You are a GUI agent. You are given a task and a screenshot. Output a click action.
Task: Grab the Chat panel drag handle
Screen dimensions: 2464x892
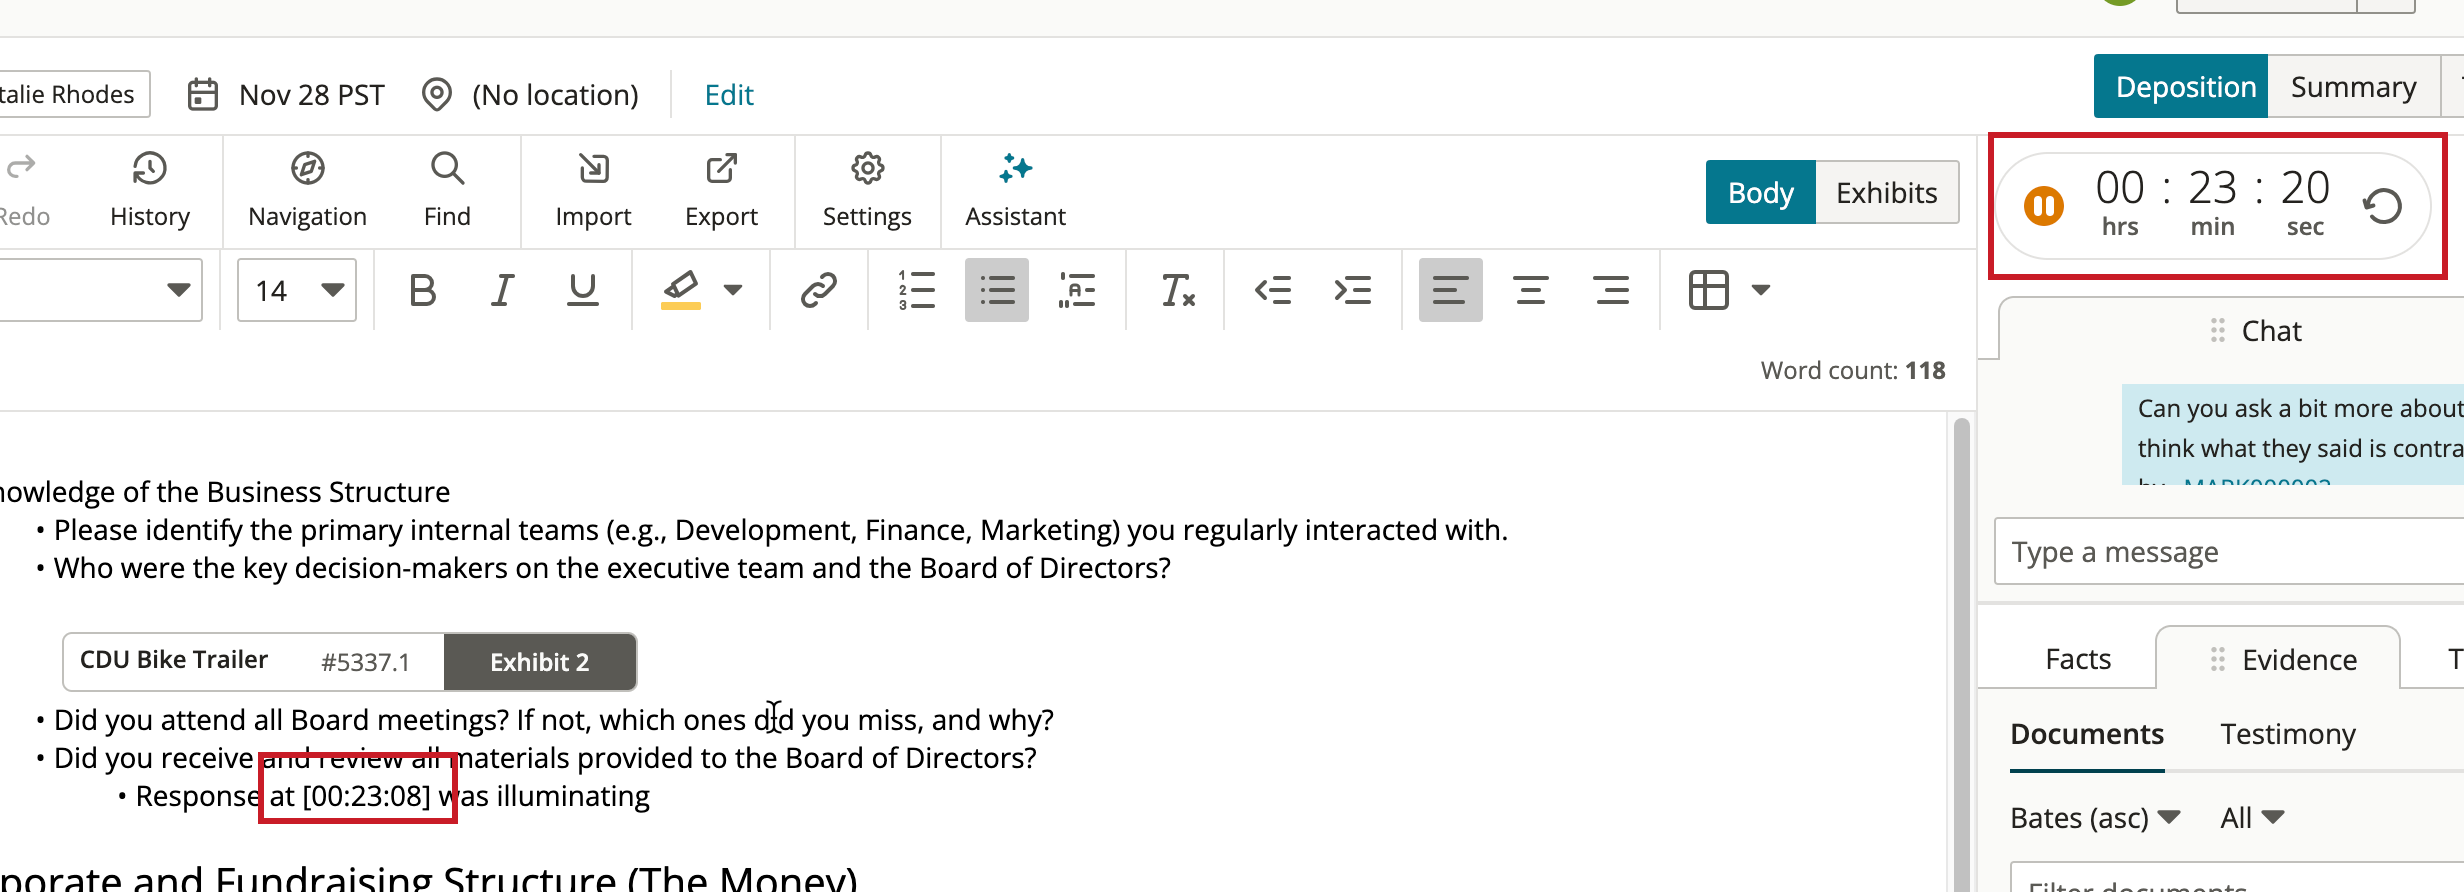click(x=2217, y=331)
